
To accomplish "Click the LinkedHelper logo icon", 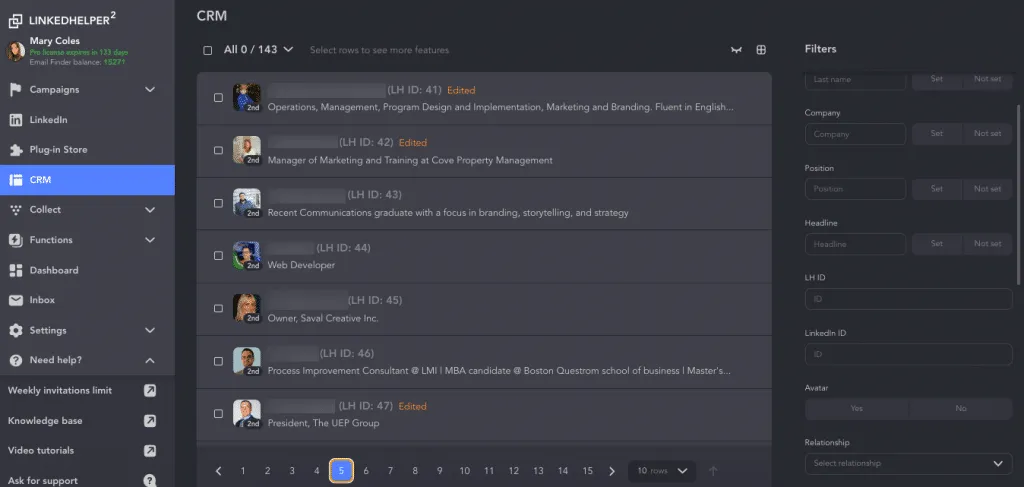I will pos(15,21).
